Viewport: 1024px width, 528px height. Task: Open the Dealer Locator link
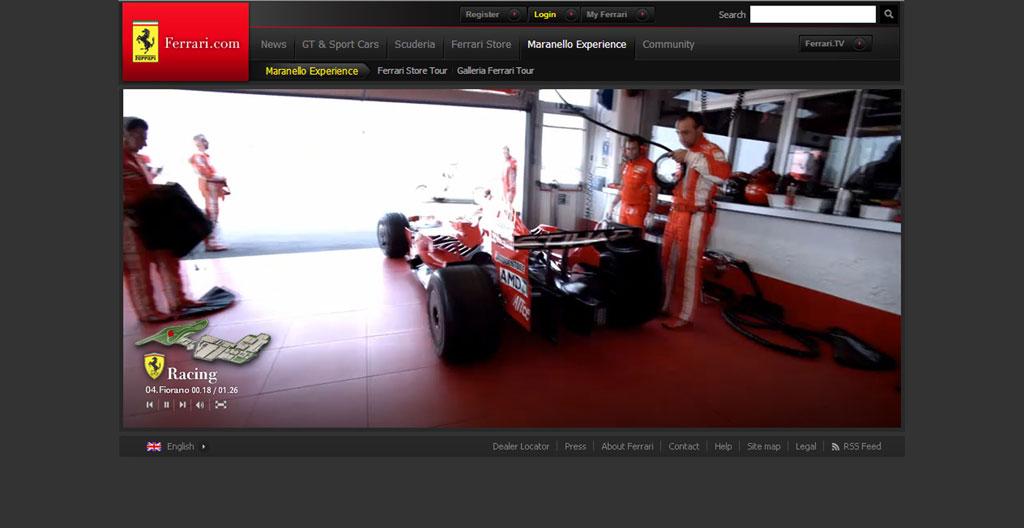tap(521, 447)
